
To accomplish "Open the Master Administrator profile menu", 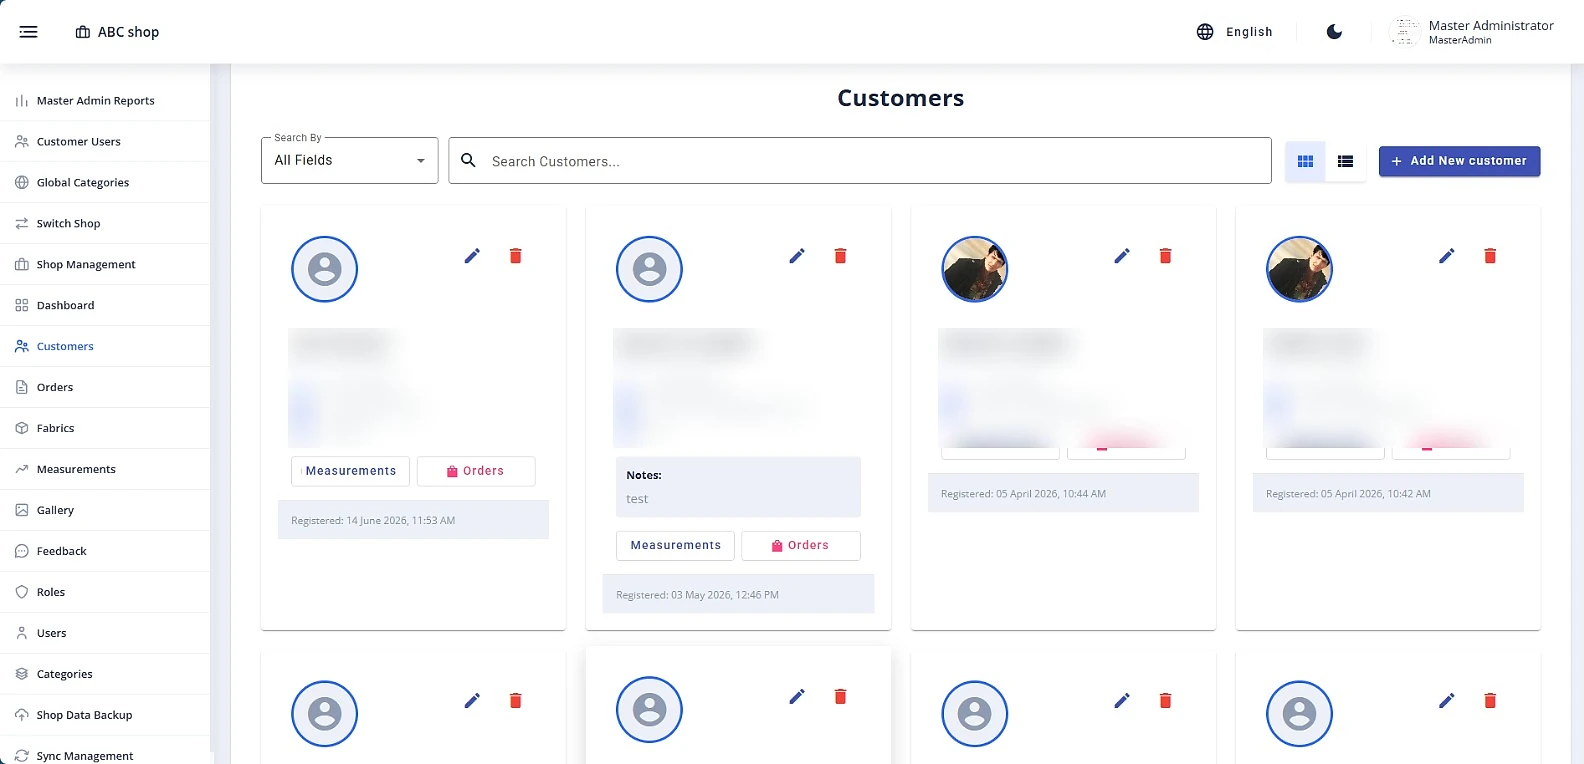I will tap(1471, 32).
